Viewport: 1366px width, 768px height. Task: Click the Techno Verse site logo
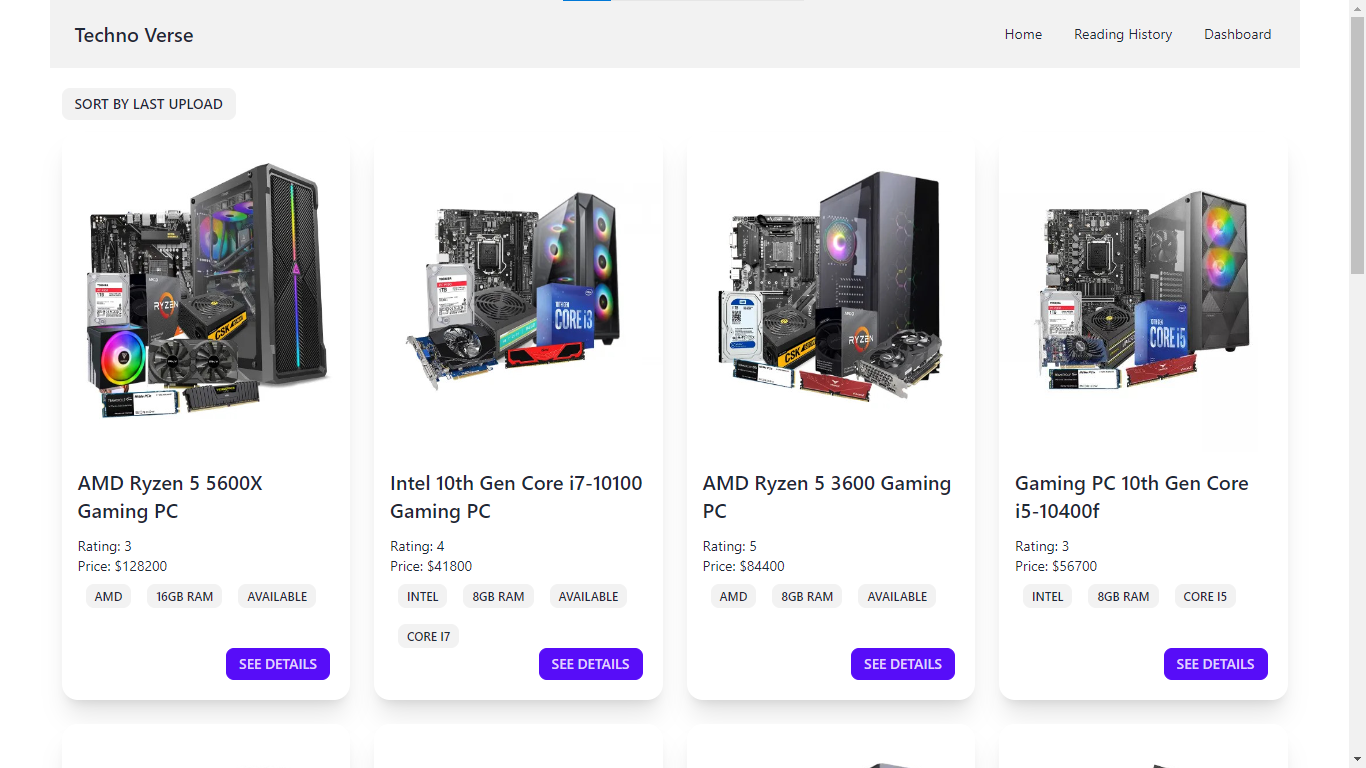coord(133,35)
